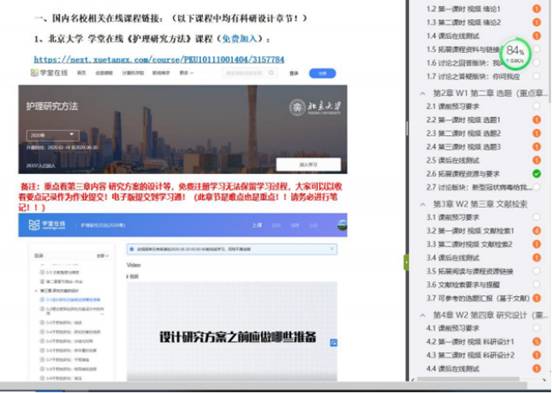Click orange icon next to 3.2 文献检索1
This screenshot has height=393, width=552.
(x=537, y=231)
